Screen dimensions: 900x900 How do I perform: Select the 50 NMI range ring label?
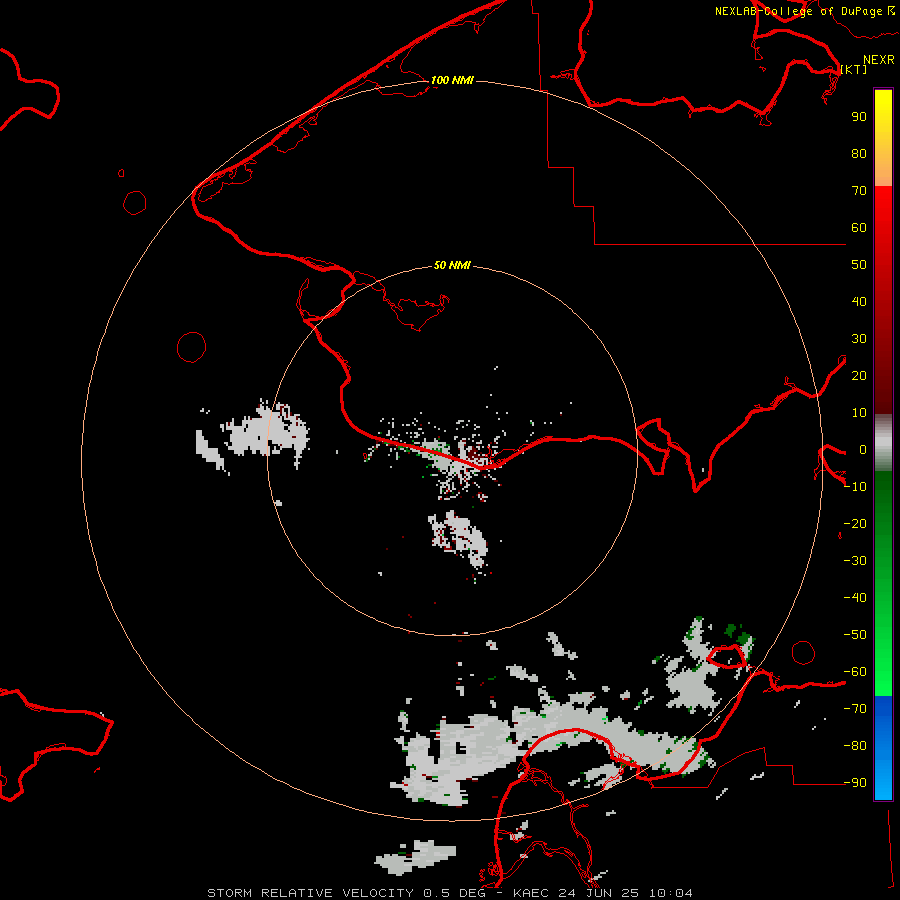coord(452,265)
